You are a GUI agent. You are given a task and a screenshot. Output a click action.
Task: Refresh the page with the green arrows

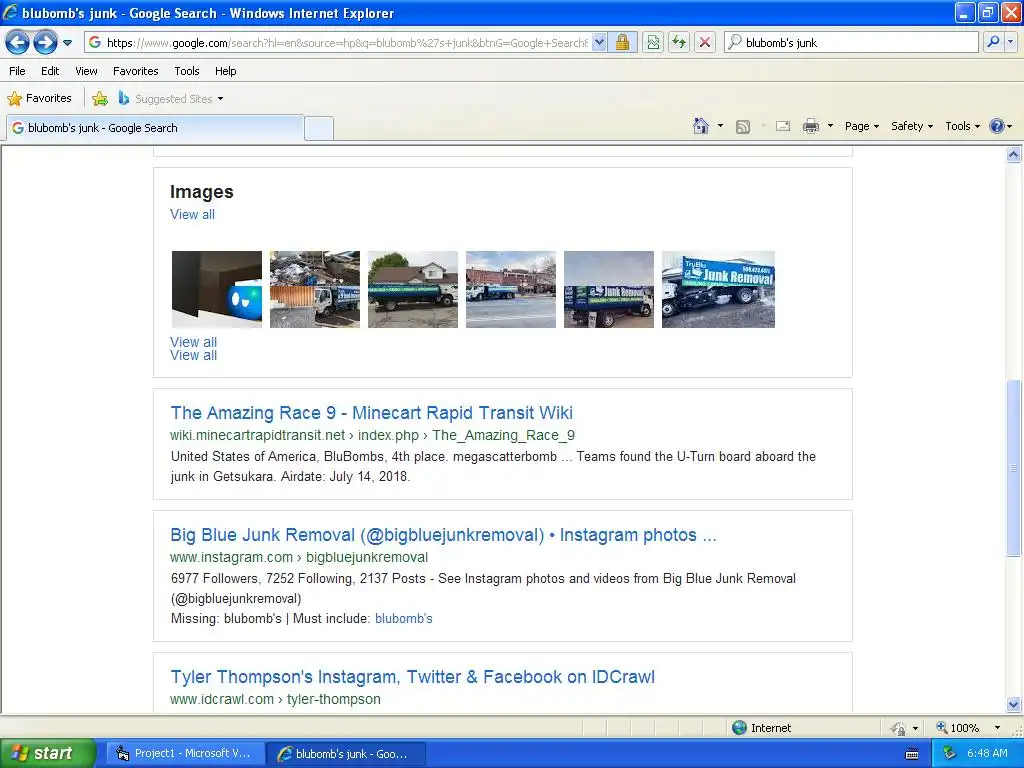point(679,43)
